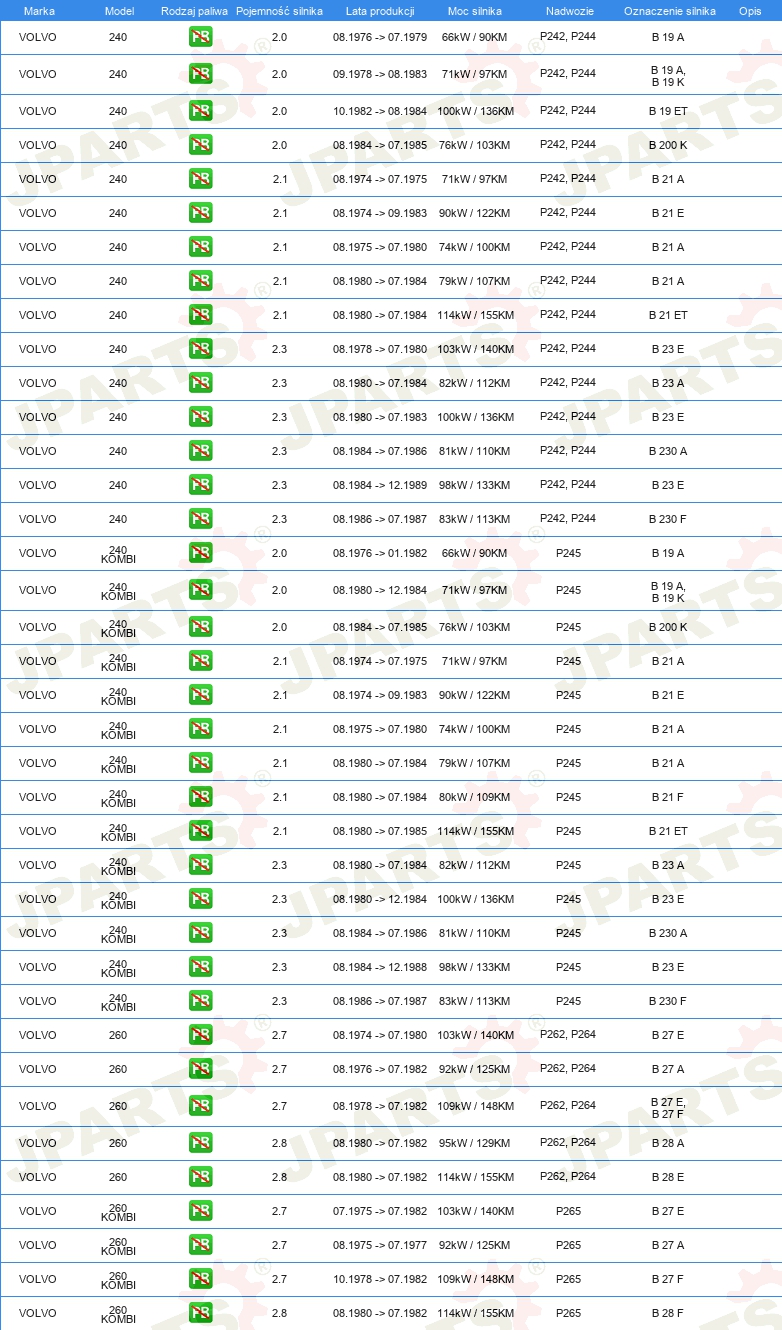782x1330 pixels.
Task: Click the Opis column header
Action: [750, 10]
